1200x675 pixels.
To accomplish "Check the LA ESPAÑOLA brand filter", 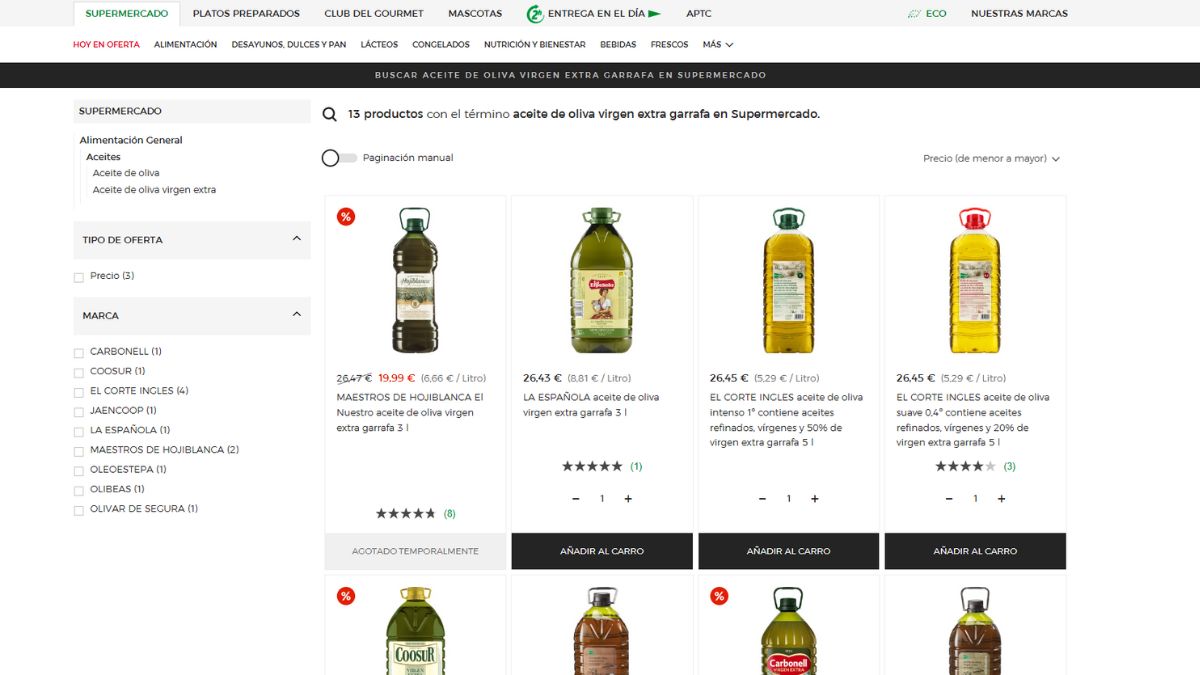I will tap(79, 431).
